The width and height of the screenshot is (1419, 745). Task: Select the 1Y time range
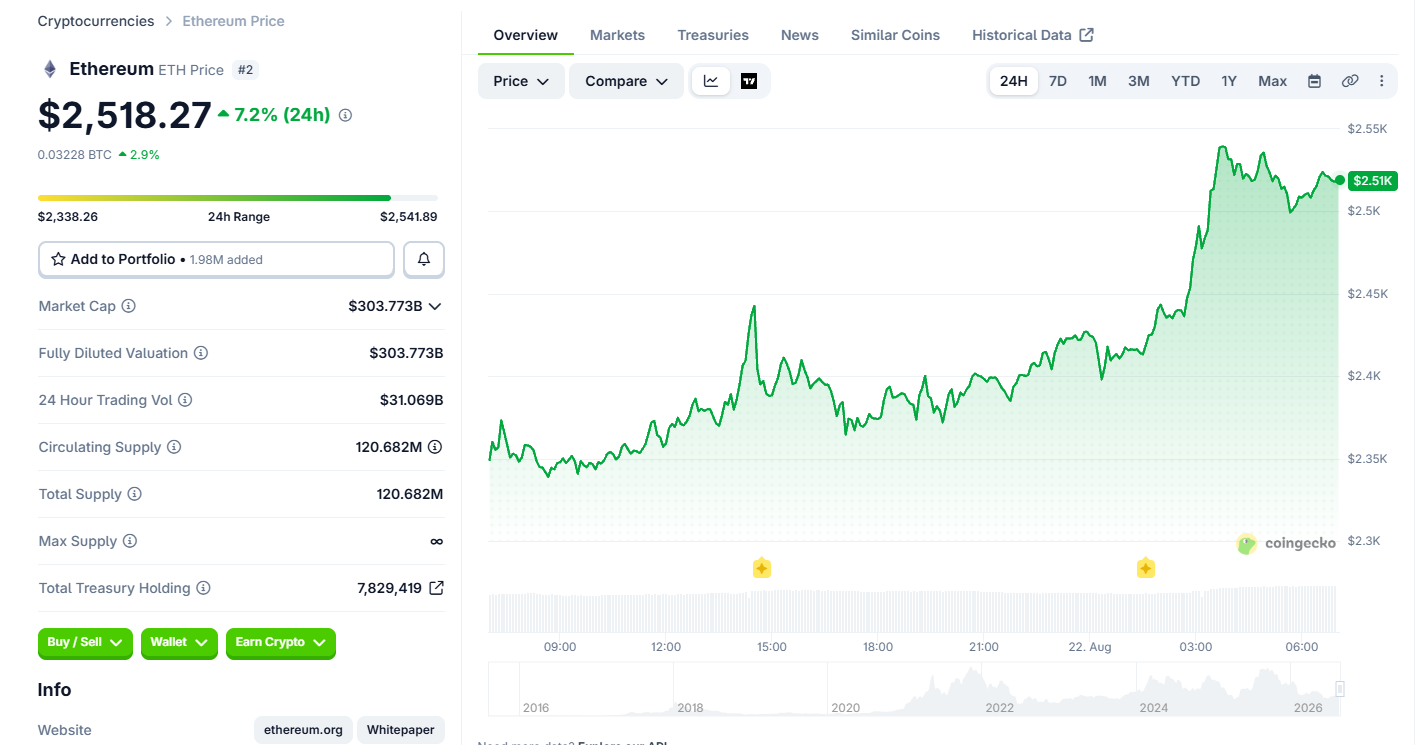1229,81
